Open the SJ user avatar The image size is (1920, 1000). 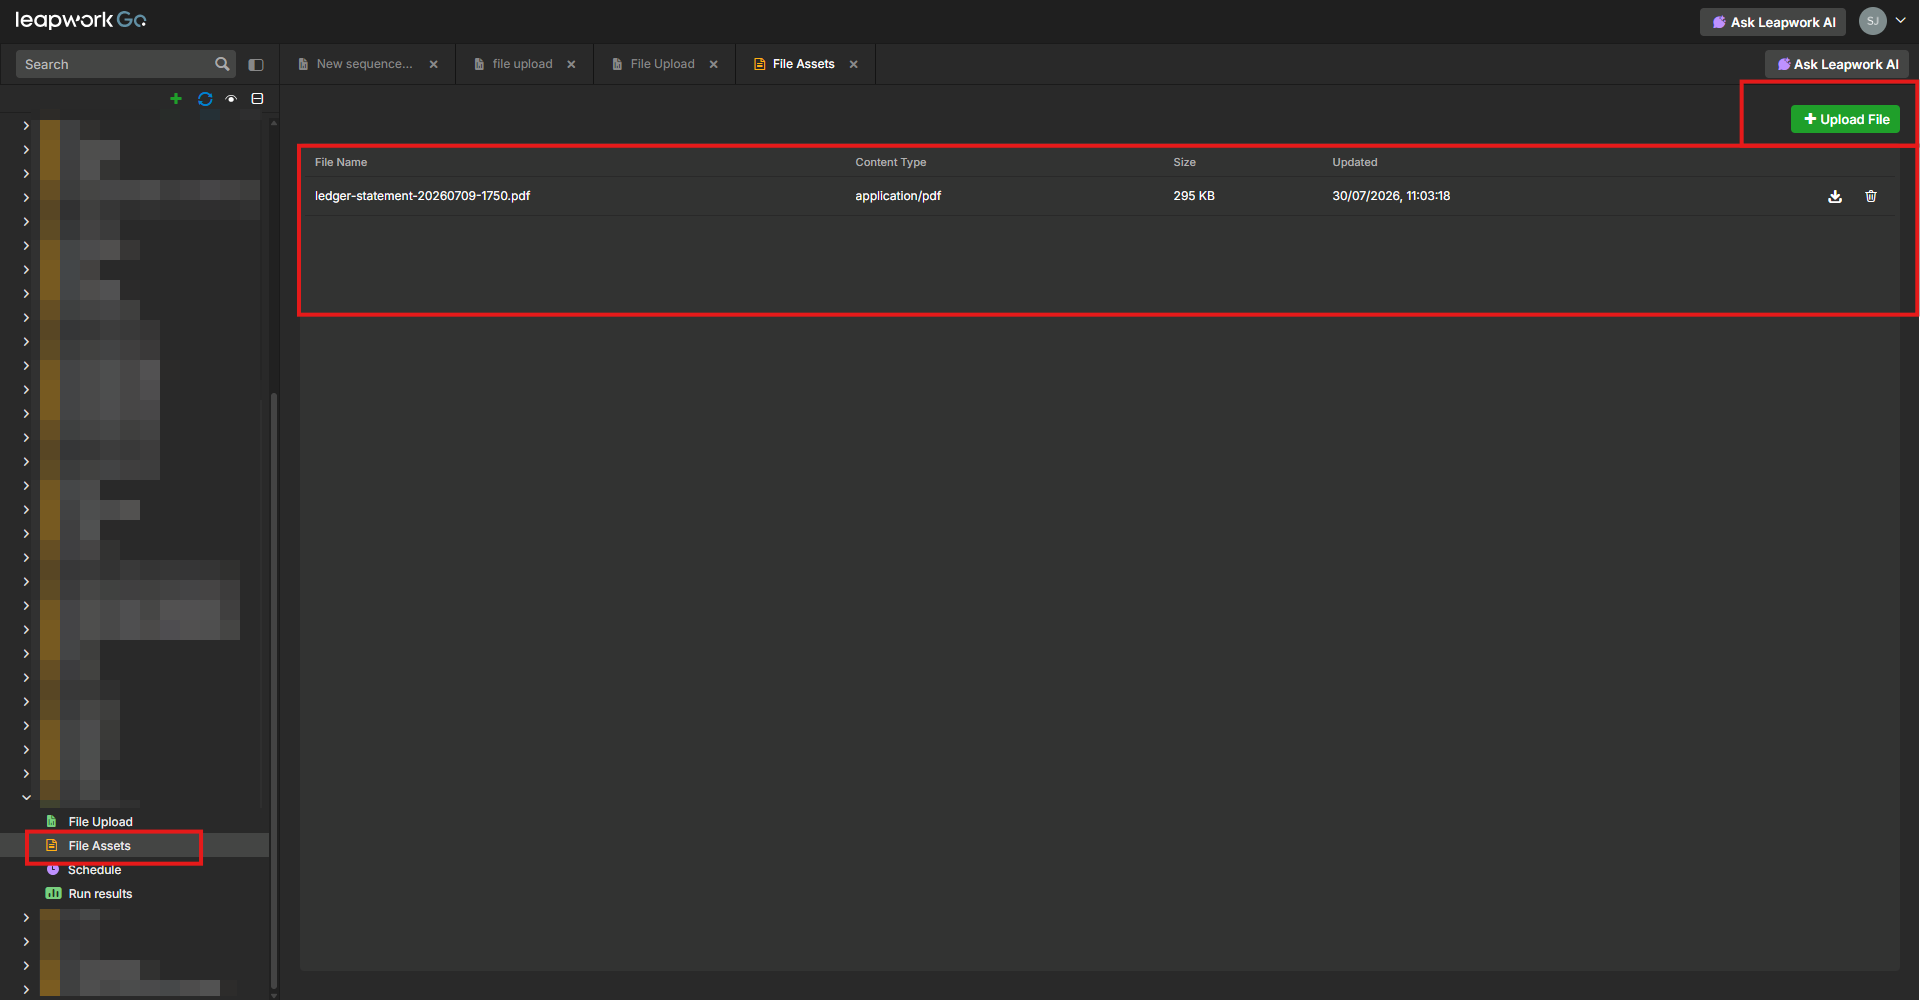[1873, 21]
